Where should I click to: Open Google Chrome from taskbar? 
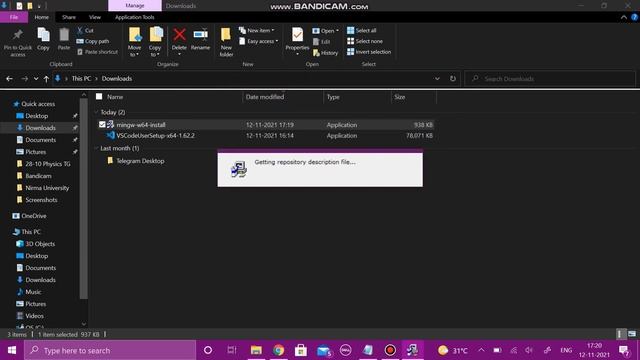pos(278,350)
